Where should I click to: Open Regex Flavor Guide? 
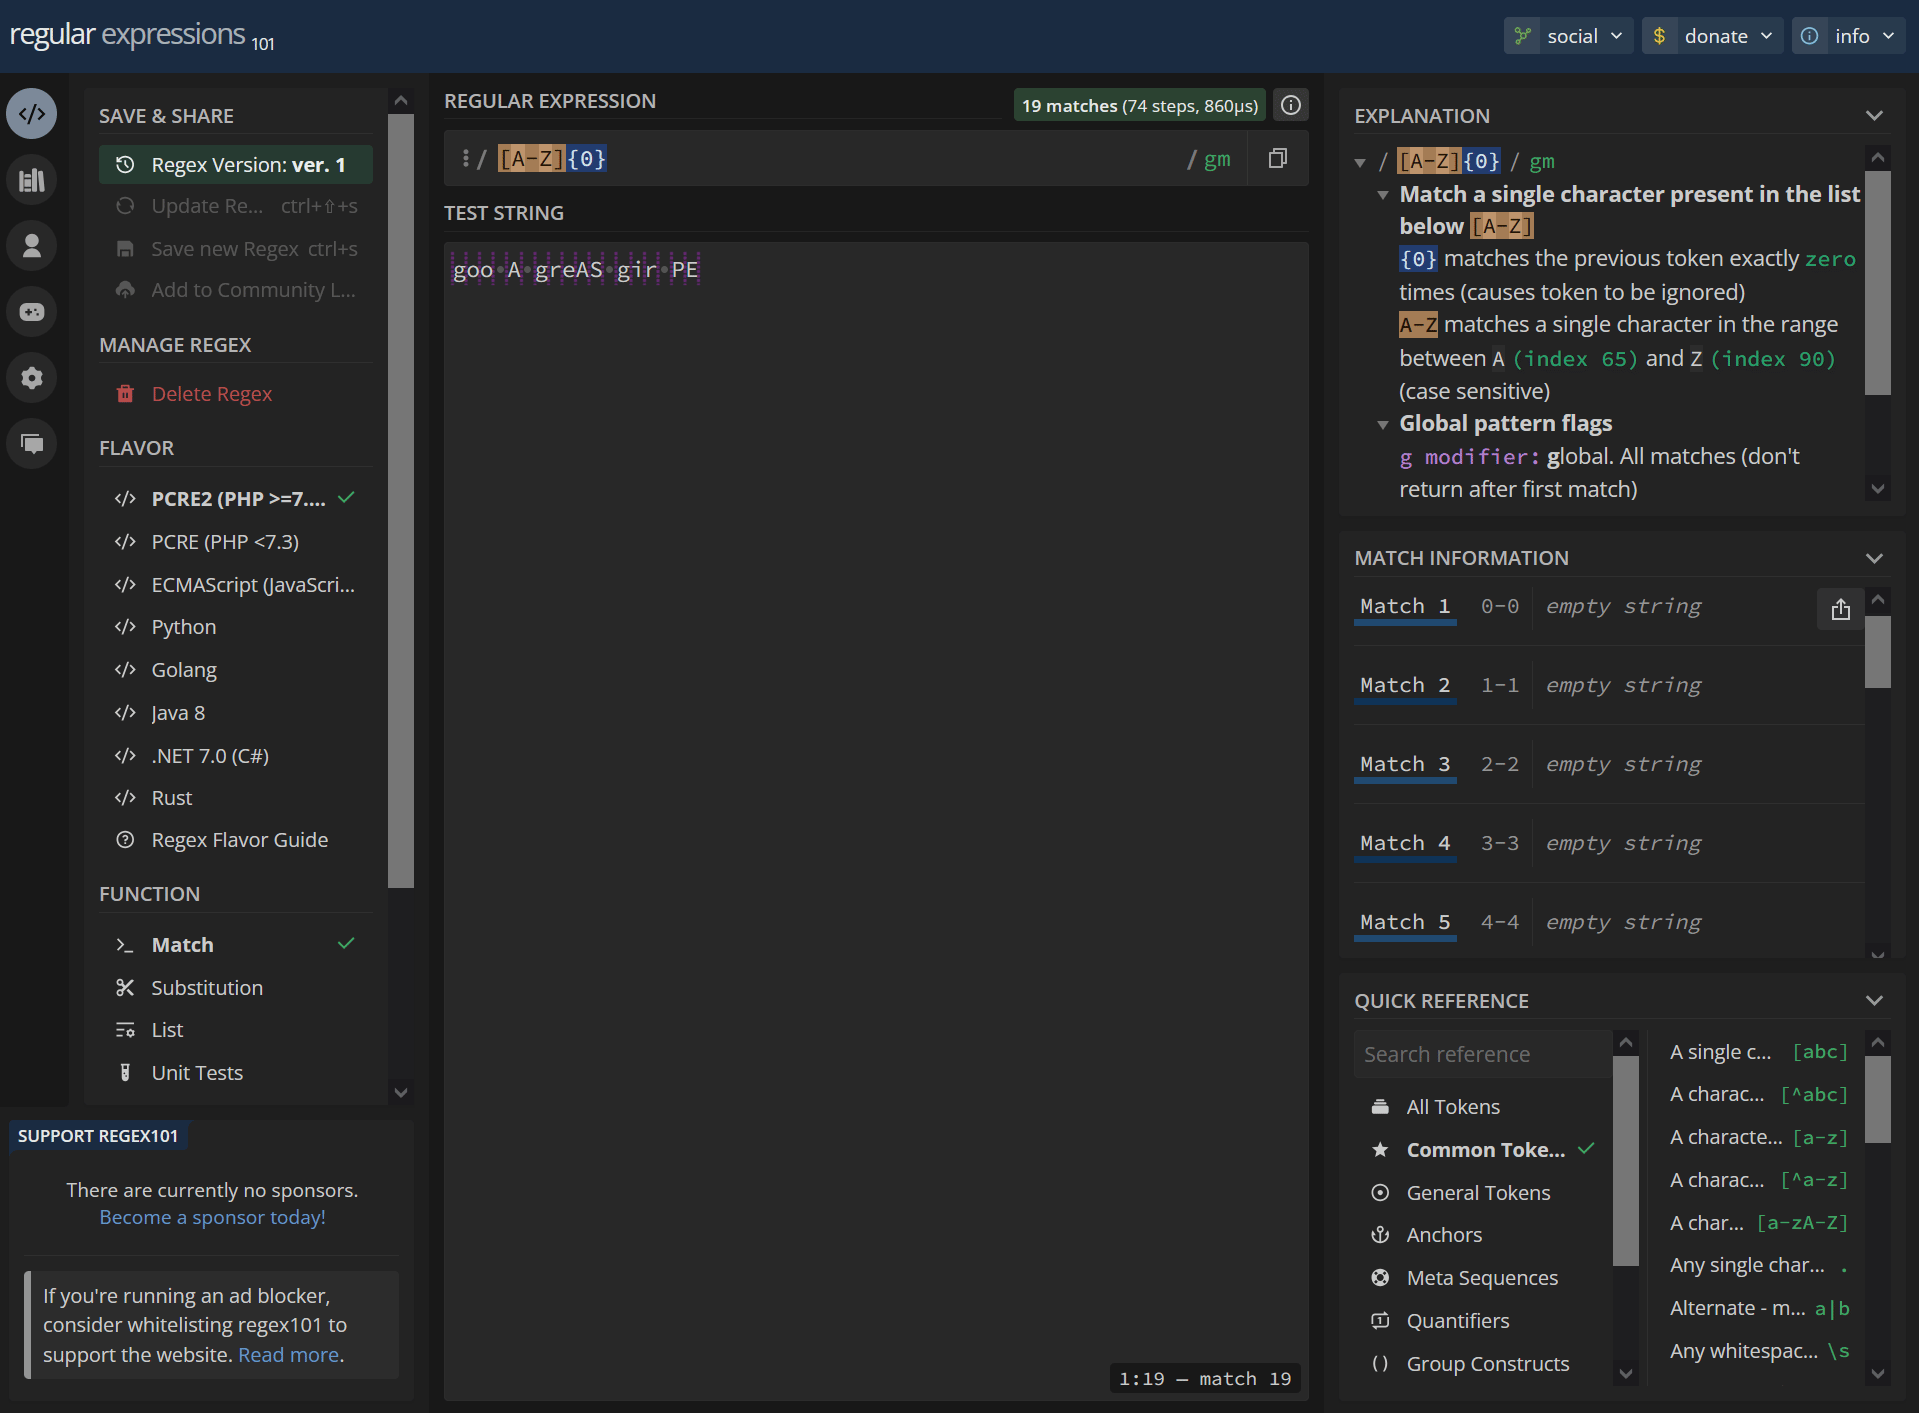tap(235, 840)
